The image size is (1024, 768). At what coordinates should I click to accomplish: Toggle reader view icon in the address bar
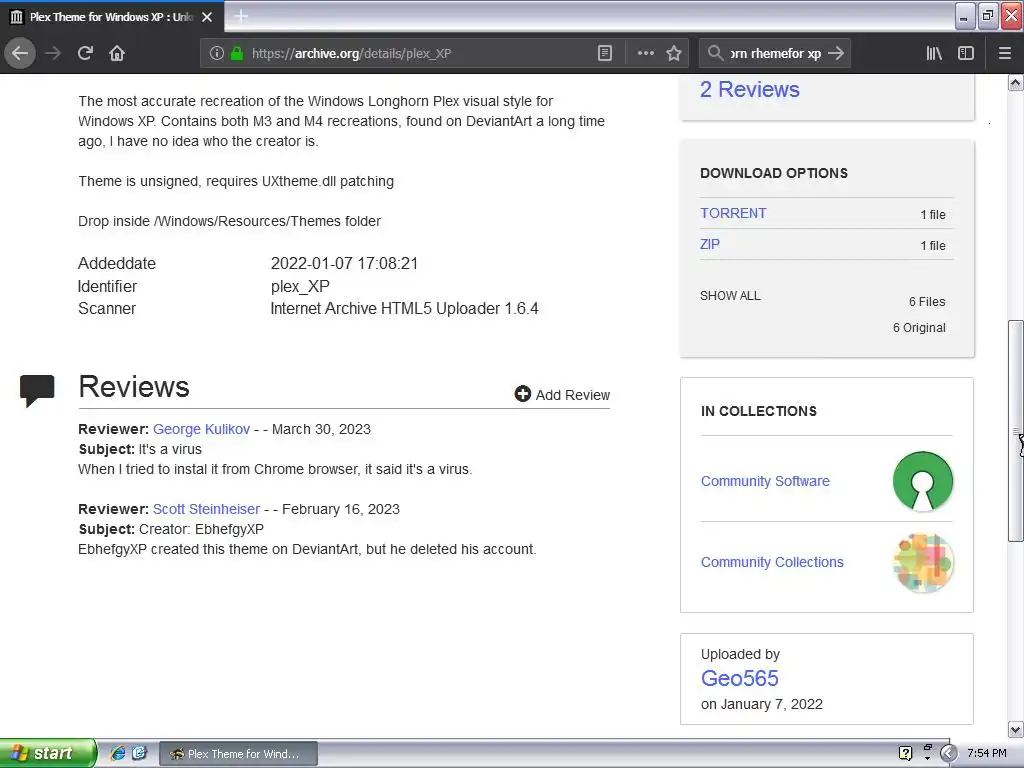[605, 54]
